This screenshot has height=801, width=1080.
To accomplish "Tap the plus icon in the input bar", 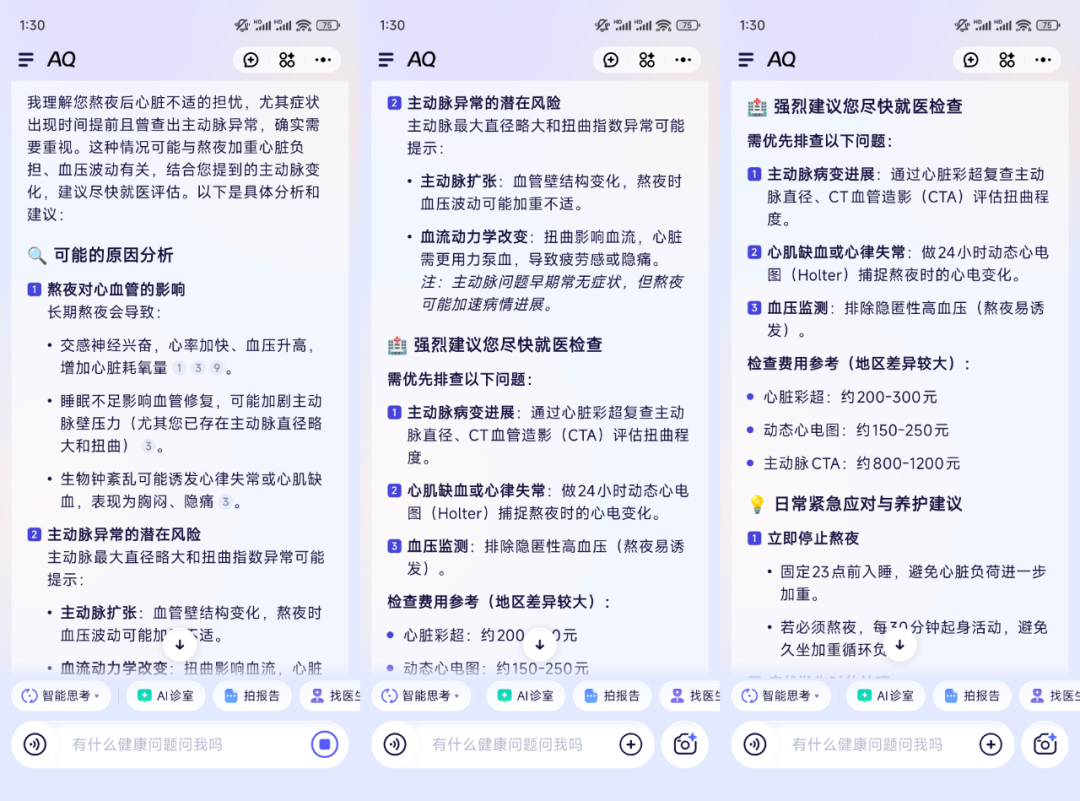I will coord(631,744).
